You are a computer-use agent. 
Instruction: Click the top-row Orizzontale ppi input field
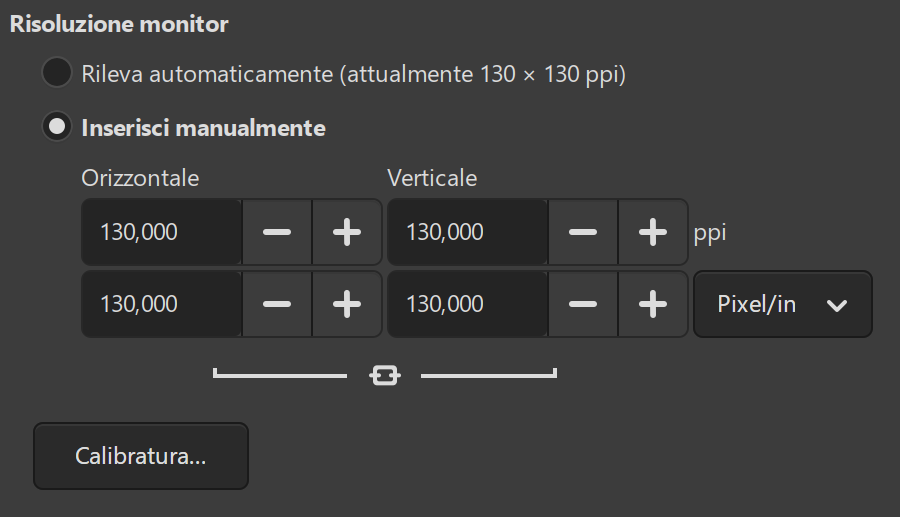click(162, 232)
